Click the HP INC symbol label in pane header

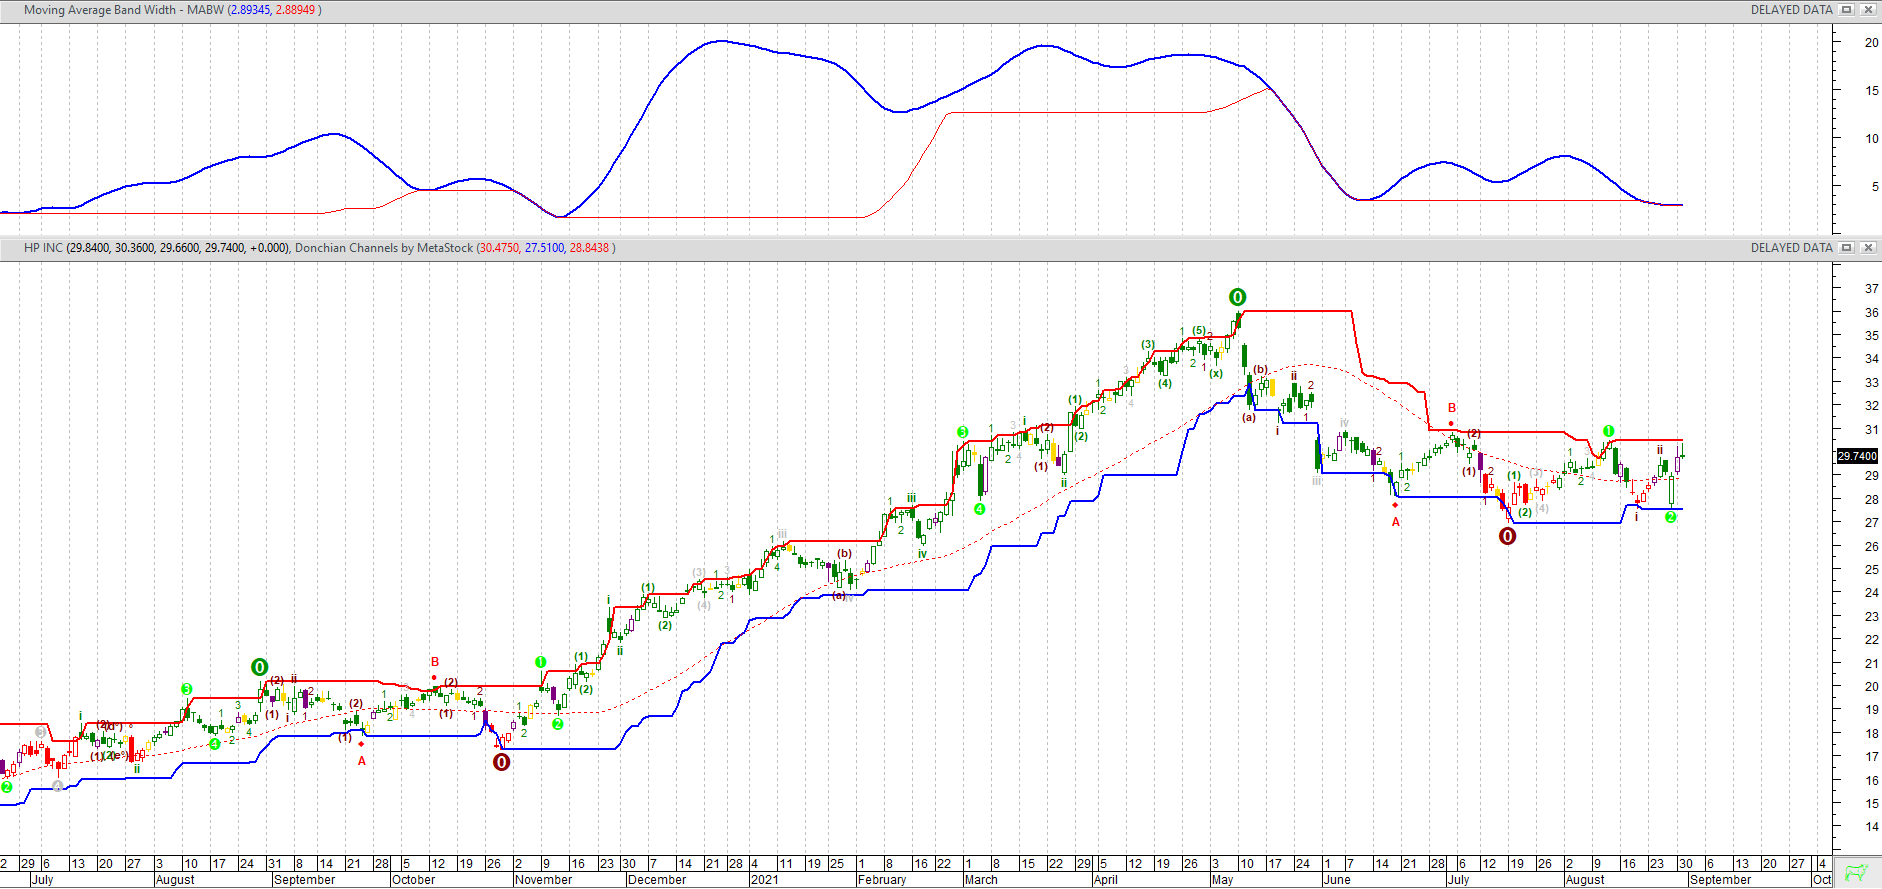pos(43,248)
